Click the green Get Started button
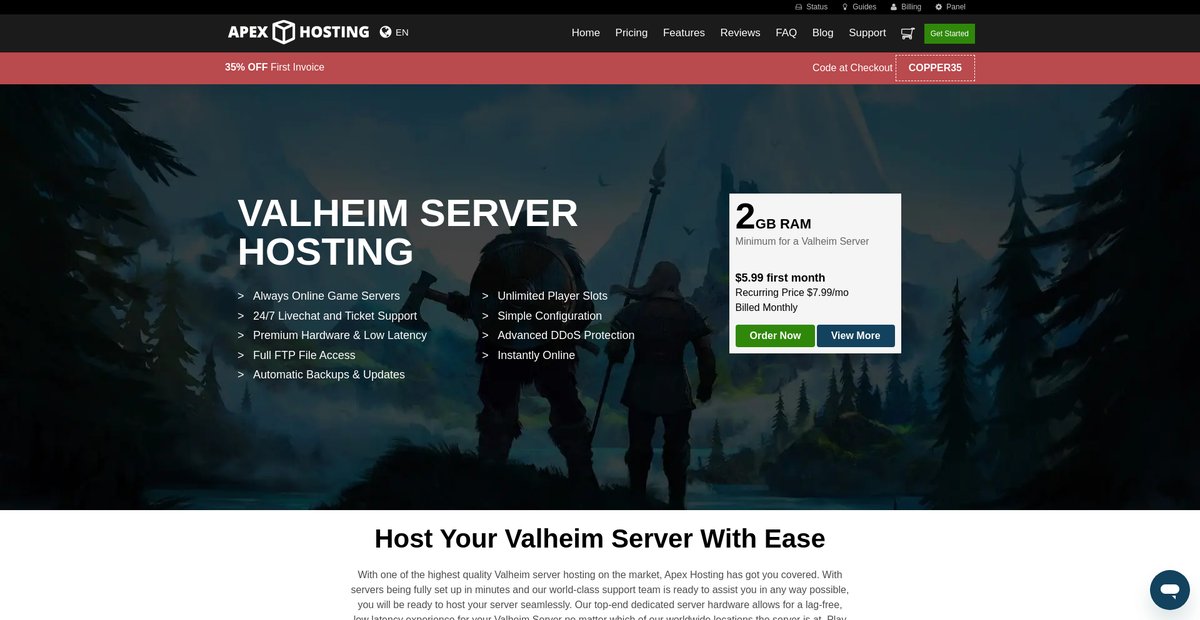This screenshot has height=620, width=1200. click(x=949, y=33)
